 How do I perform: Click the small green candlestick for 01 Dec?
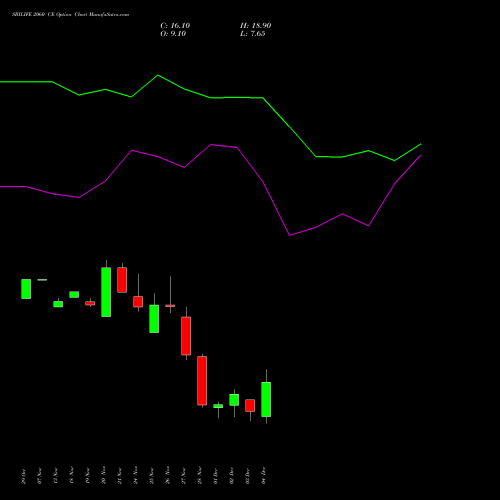218,406
